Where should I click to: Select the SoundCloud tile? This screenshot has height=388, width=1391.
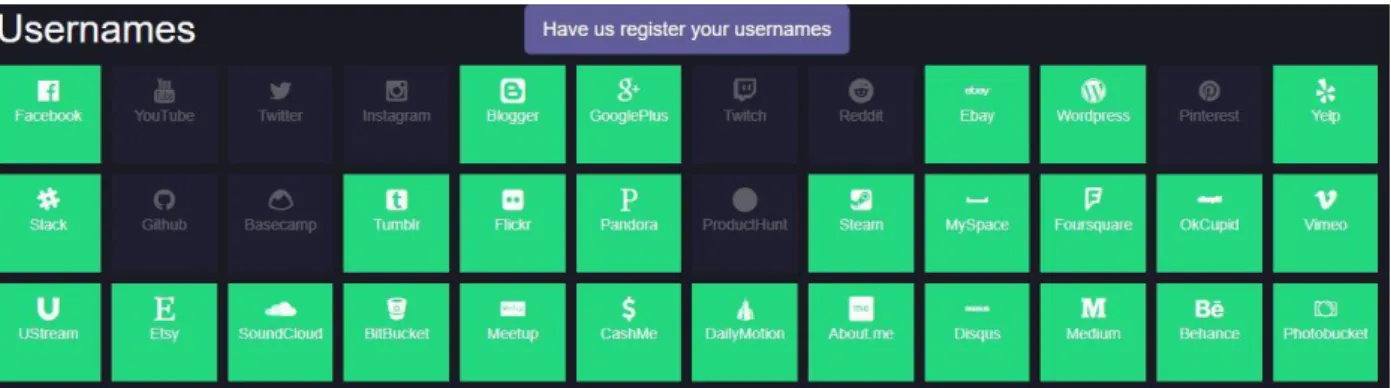(280, 332)
